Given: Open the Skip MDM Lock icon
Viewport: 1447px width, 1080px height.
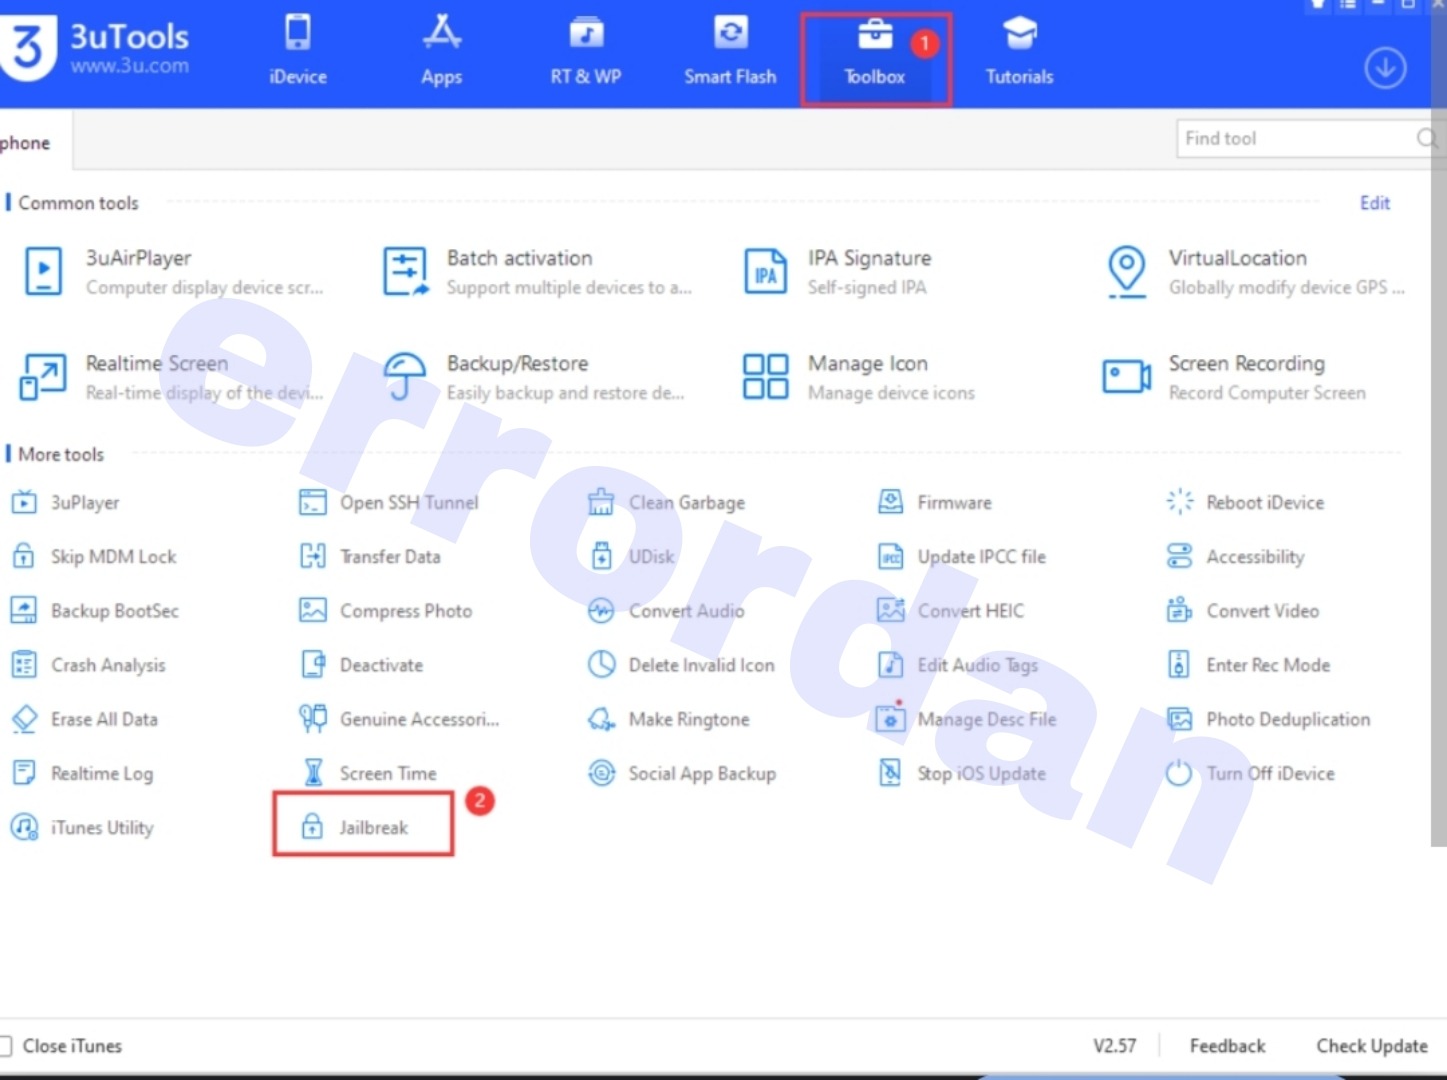Looking at the screenshot, I should tap(23, 556).
